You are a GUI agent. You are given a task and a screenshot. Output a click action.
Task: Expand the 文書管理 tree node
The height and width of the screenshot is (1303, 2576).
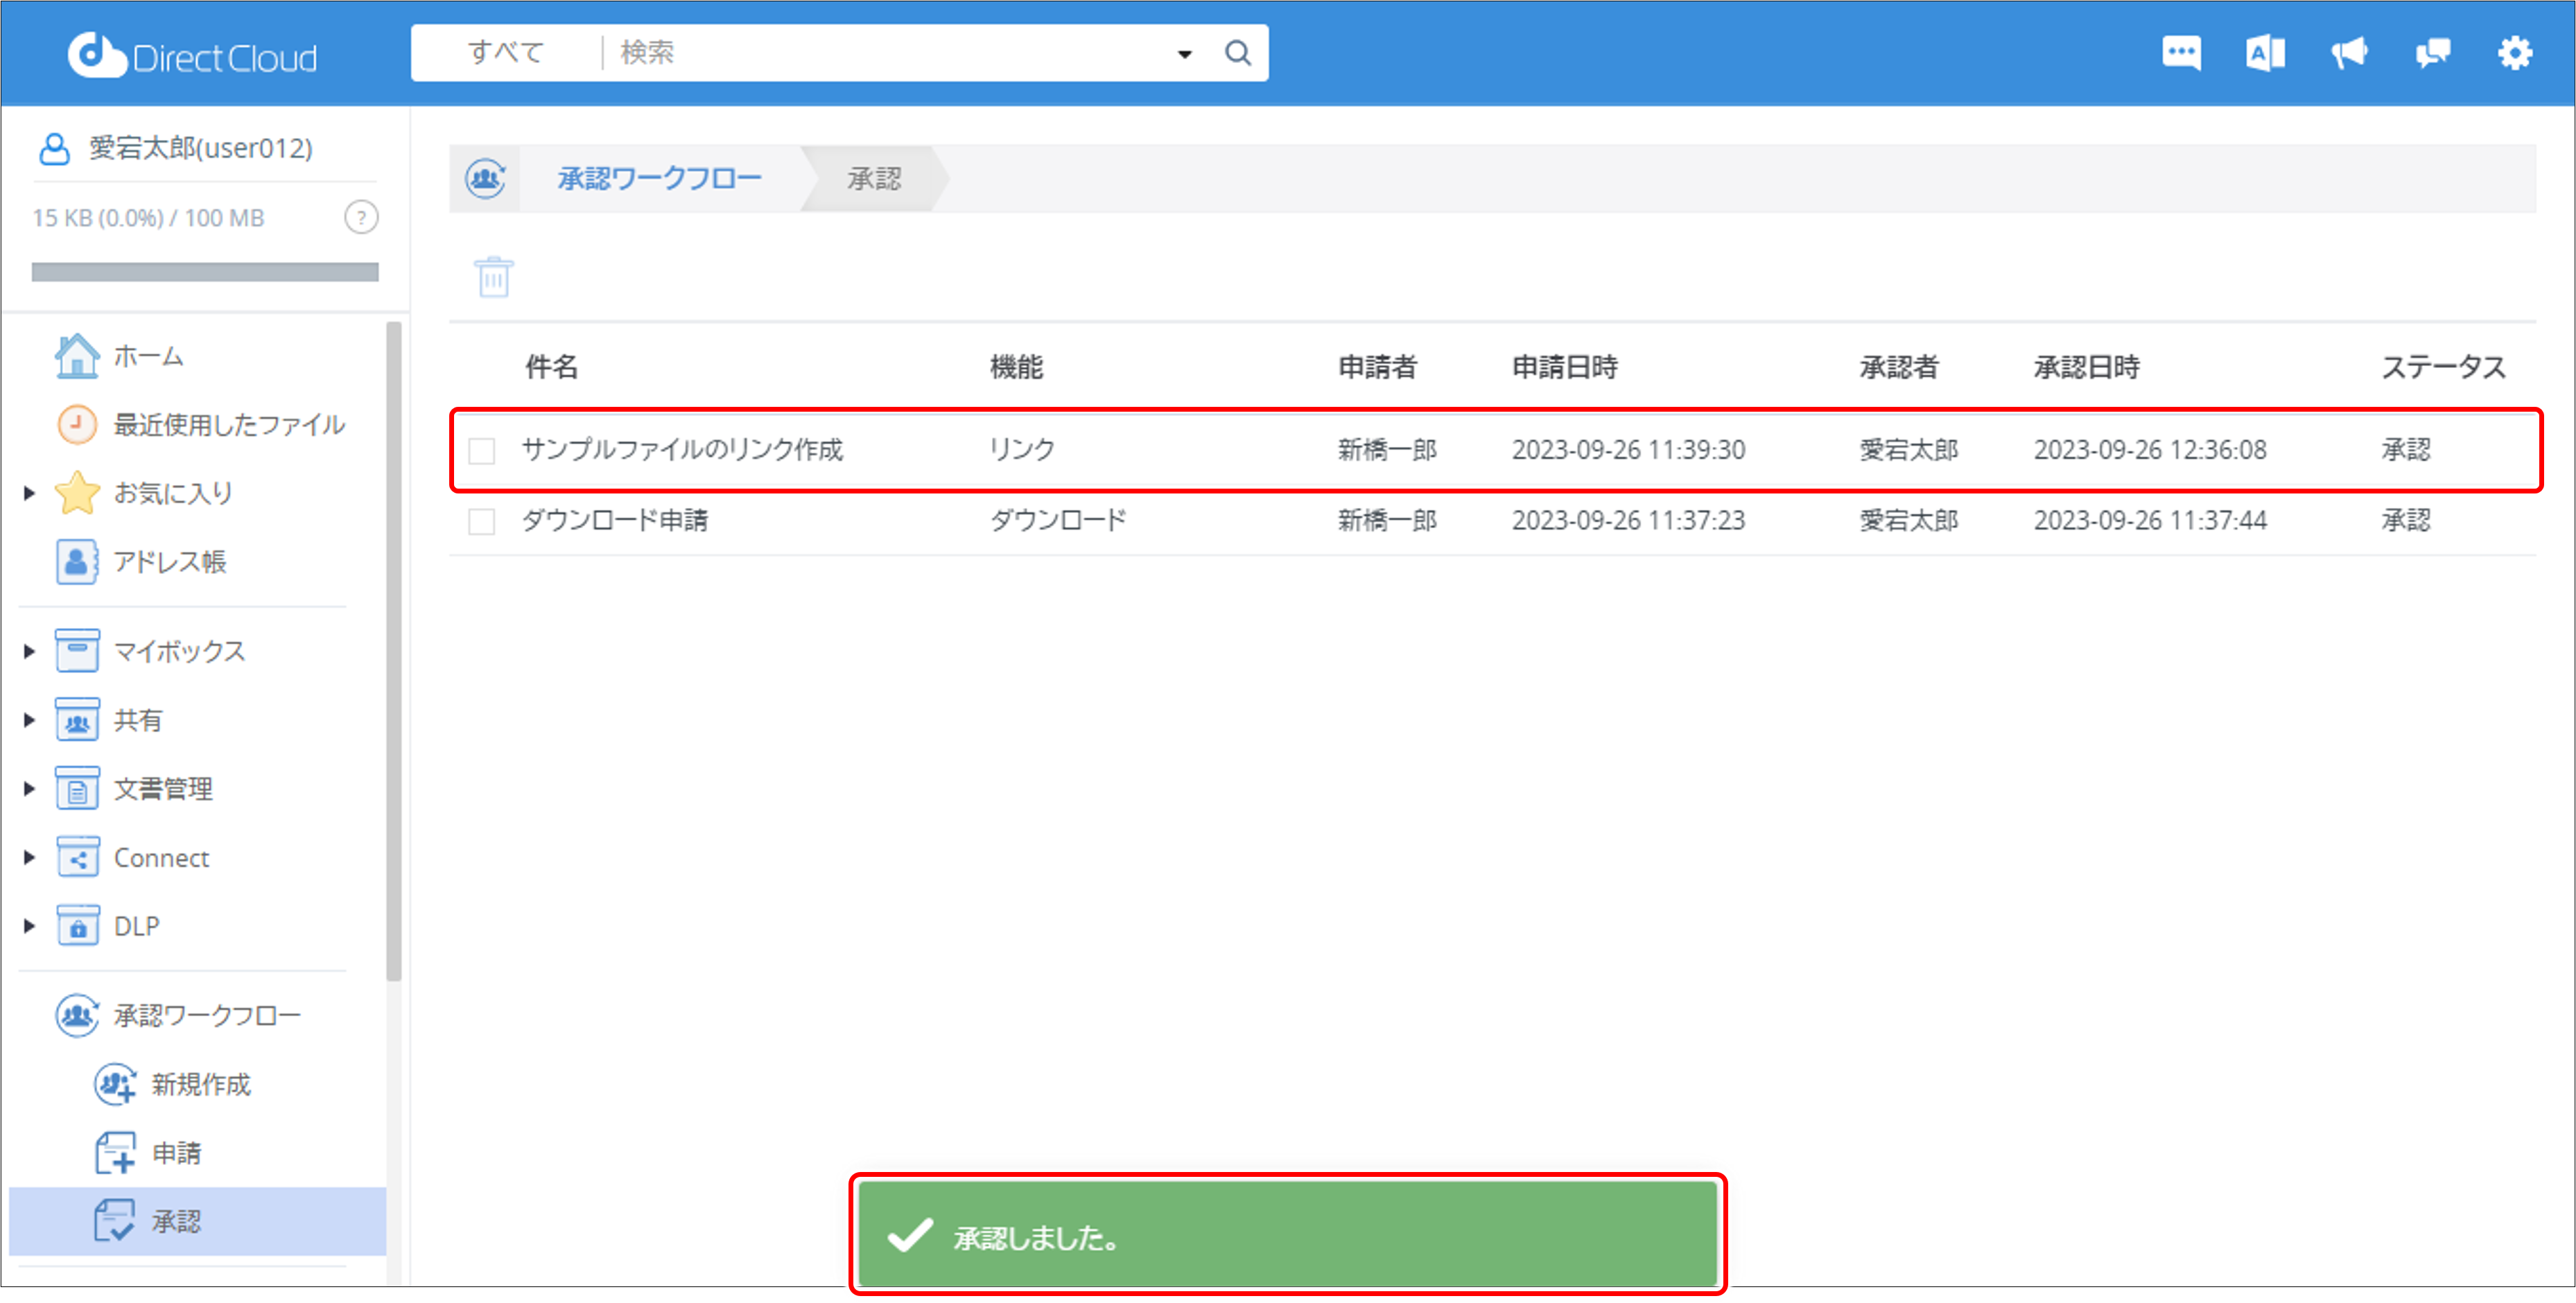tap(29, 789)
